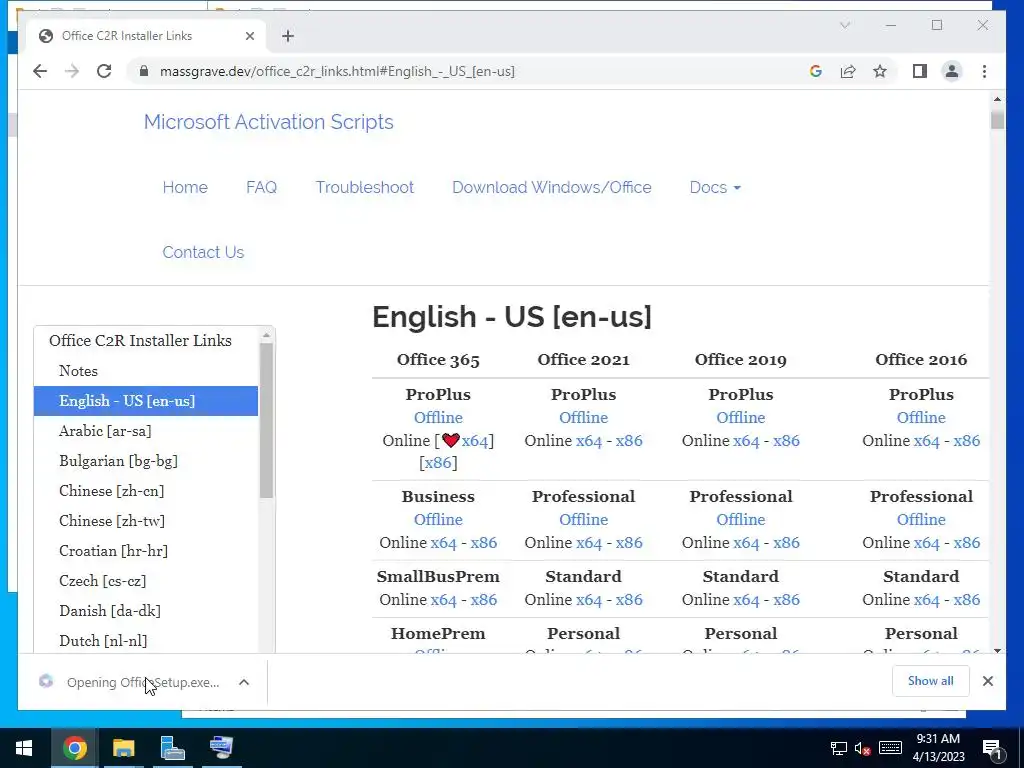1024x768 pixels.
Task: Close the downloads bar
Action: click(987, 681)
